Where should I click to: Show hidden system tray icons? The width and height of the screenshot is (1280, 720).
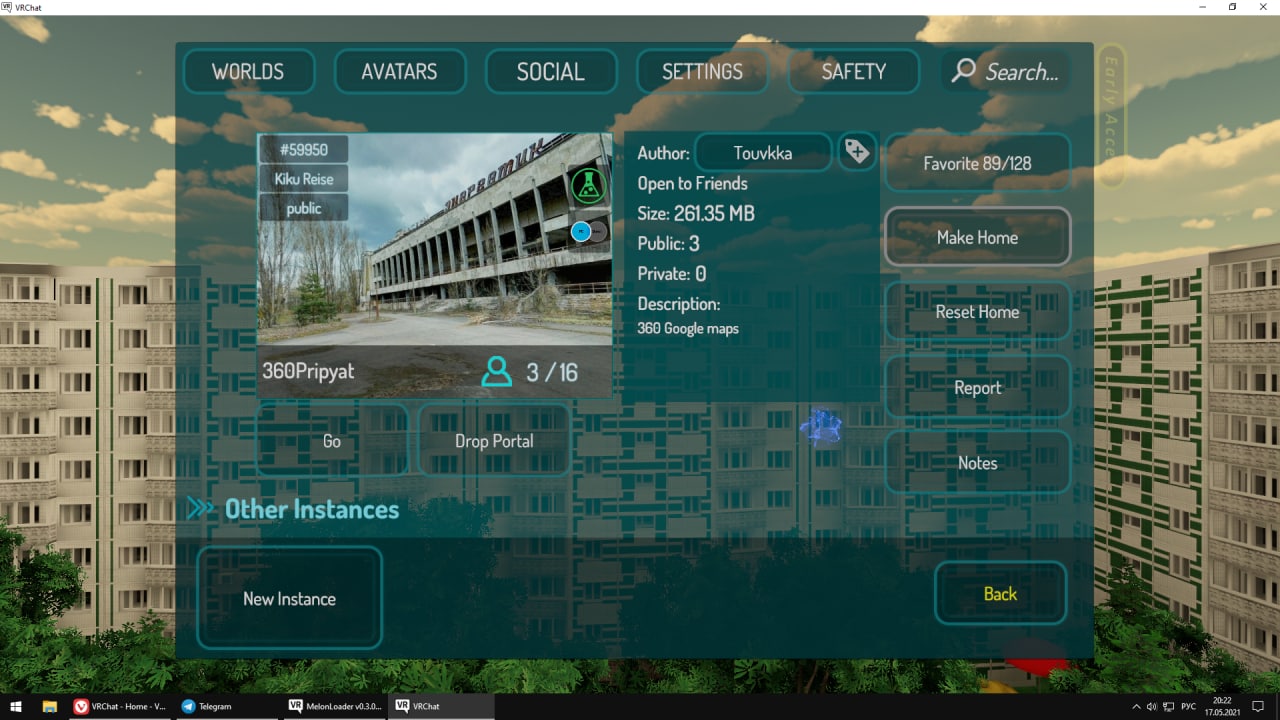(x=1137, y=706)
